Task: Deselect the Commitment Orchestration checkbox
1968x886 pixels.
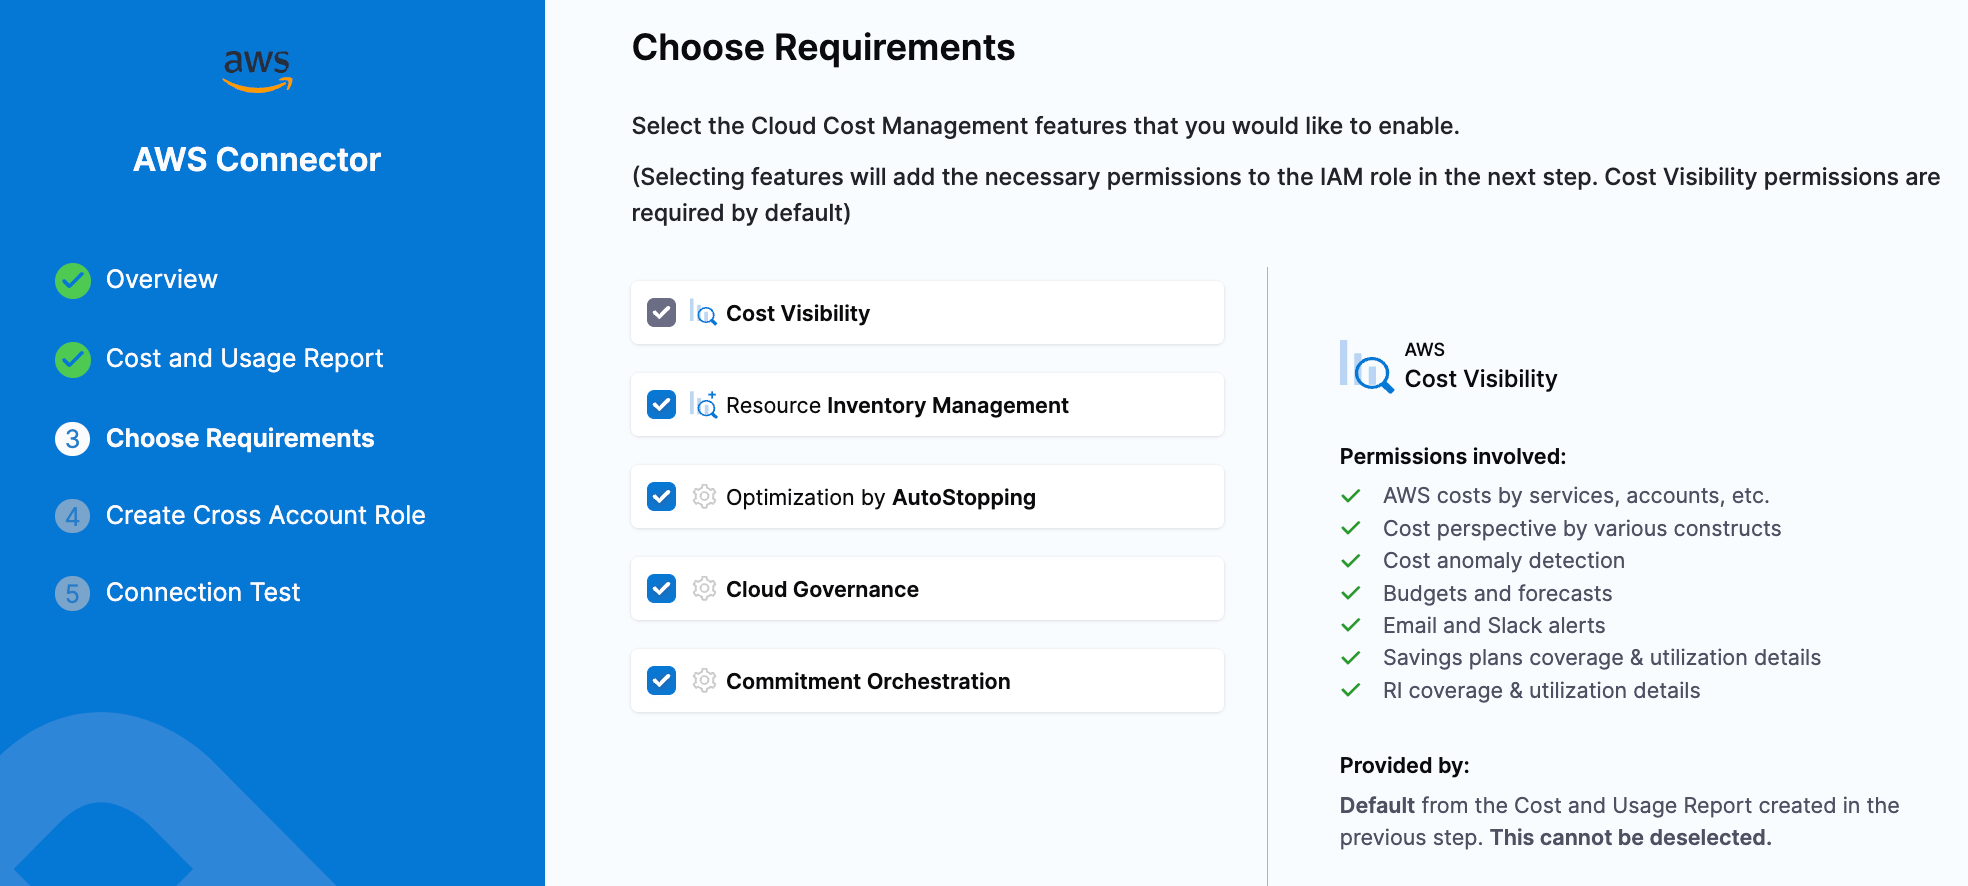Action: (661, 681)
